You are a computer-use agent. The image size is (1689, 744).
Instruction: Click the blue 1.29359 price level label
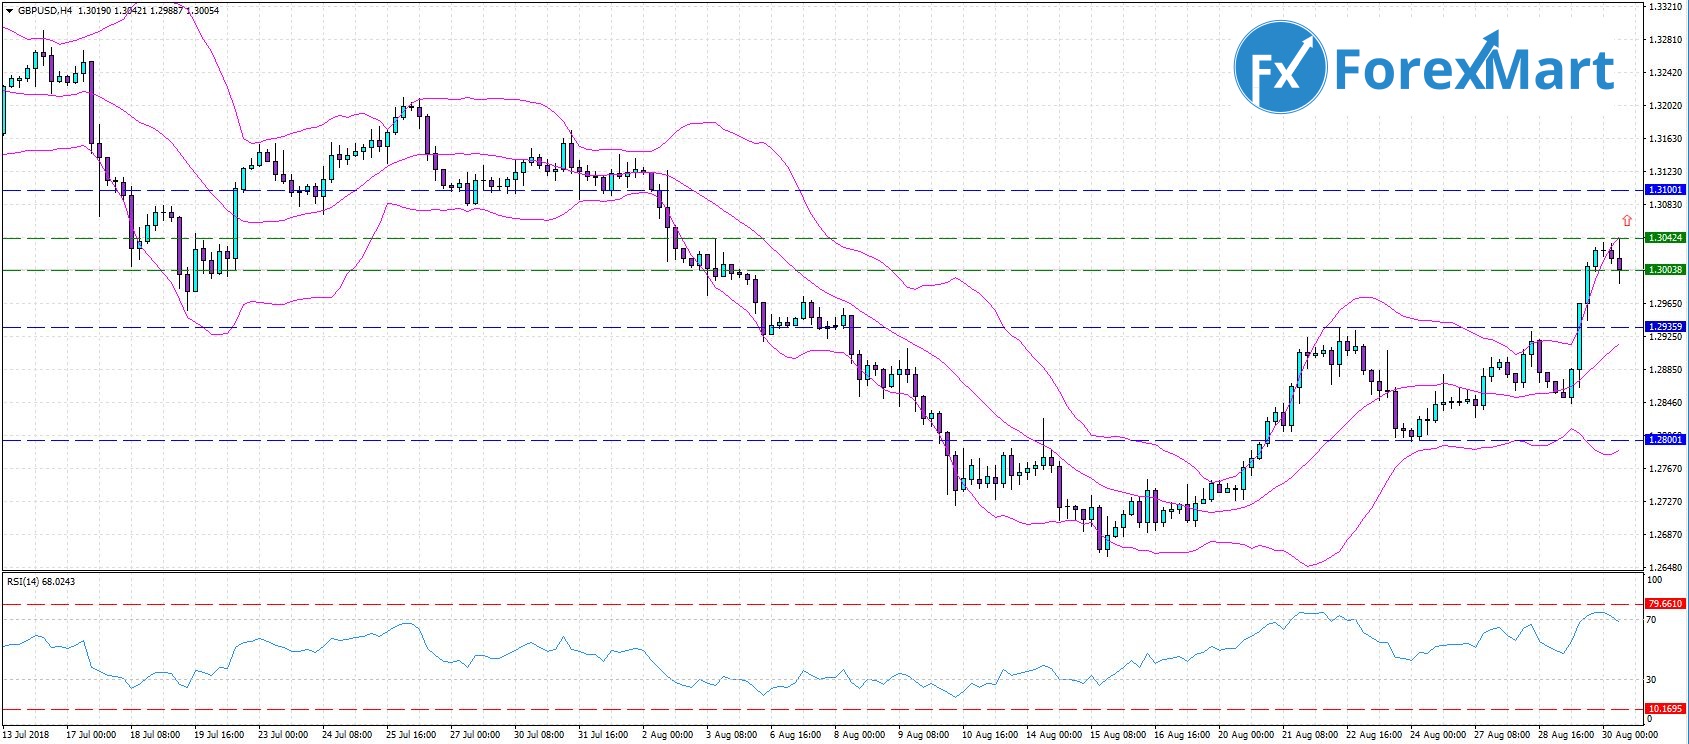1665,327
